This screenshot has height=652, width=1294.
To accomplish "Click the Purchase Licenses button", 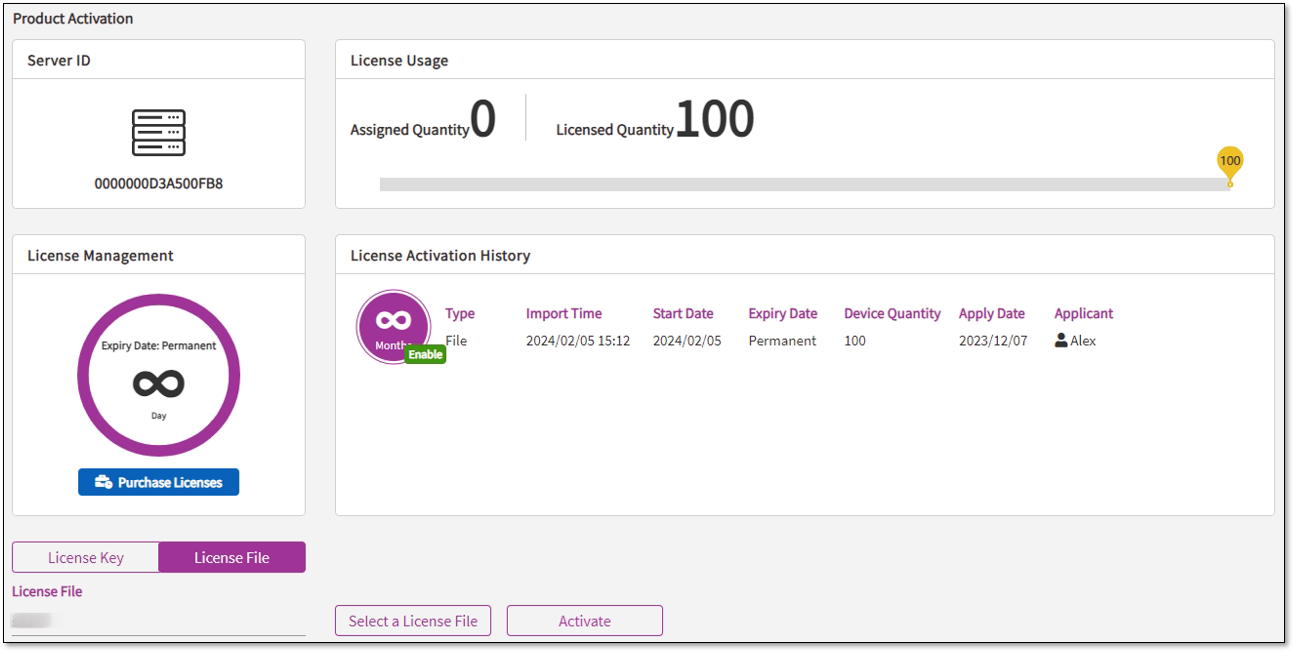I will click(158, 481).
